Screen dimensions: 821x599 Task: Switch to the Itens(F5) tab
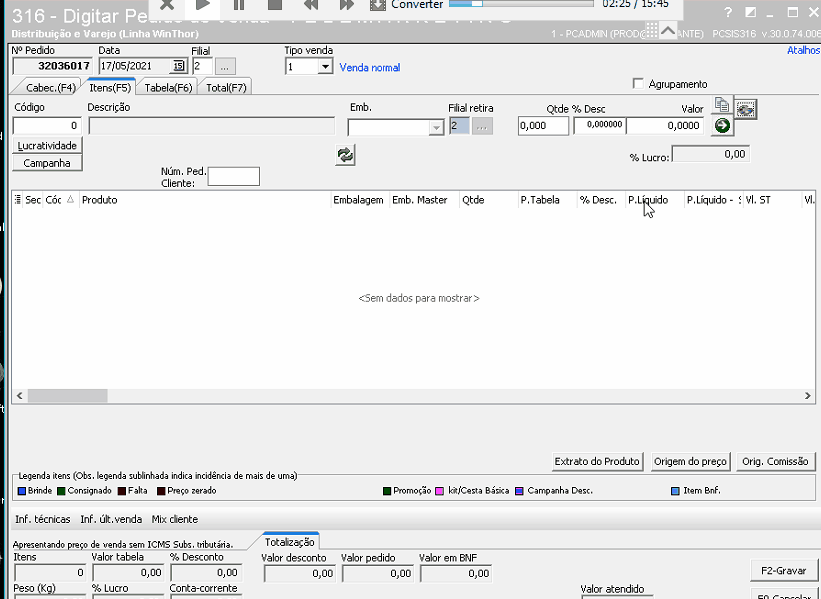[110, 87]
